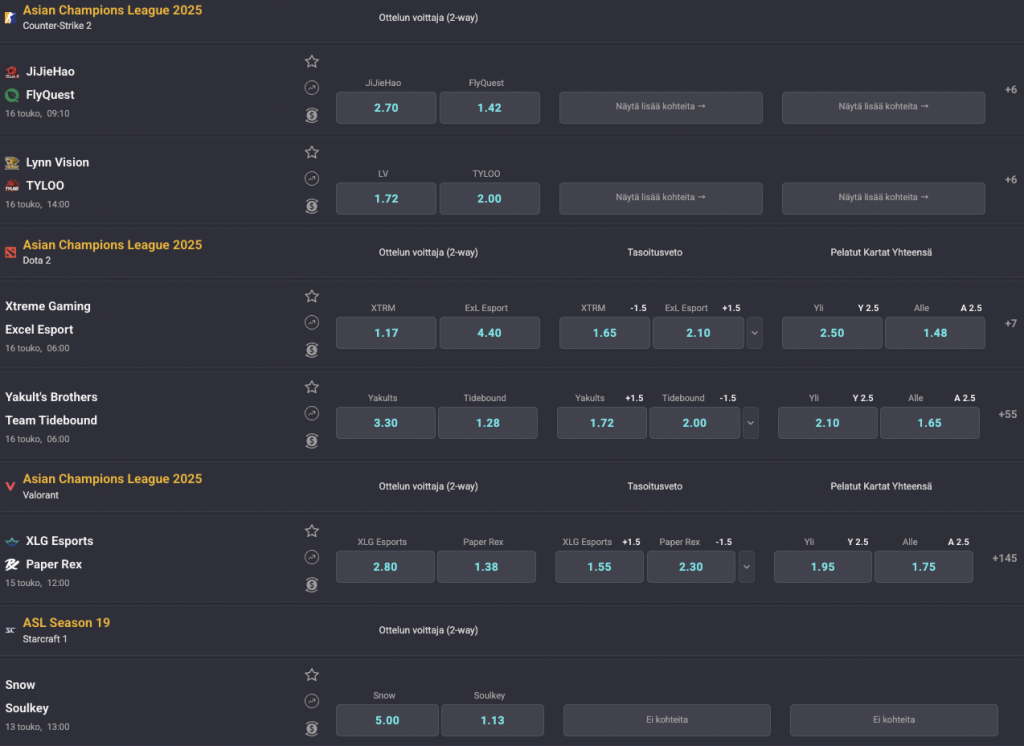1024x746 pixels.
Task: Click the Lynn Vision team logo
Action: point(12,163)
